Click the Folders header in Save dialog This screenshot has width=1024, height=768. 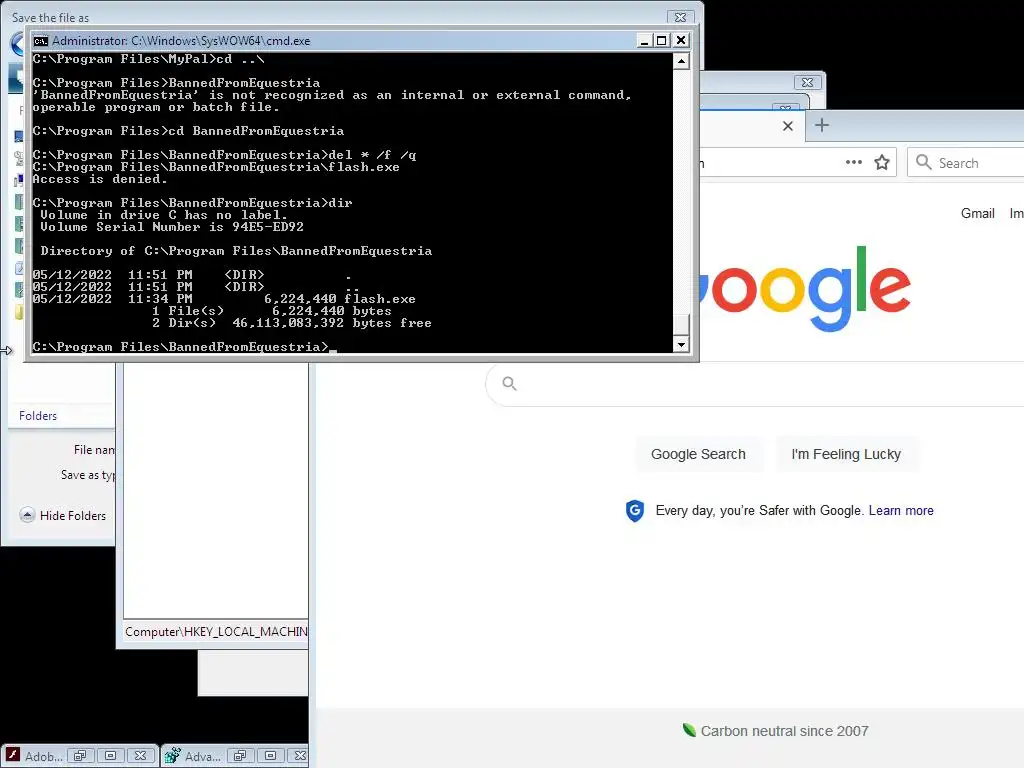point(38,416)
